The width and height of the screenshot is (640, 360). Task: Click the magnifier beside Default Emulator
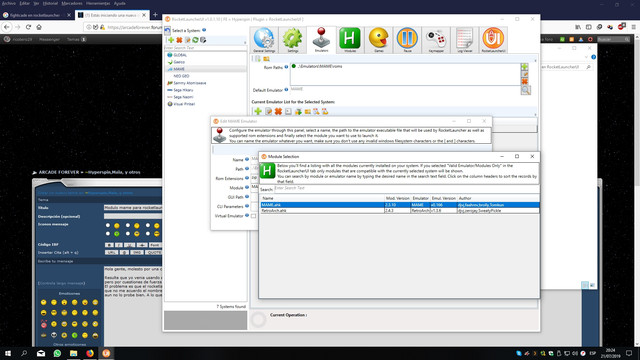[525, 90]
